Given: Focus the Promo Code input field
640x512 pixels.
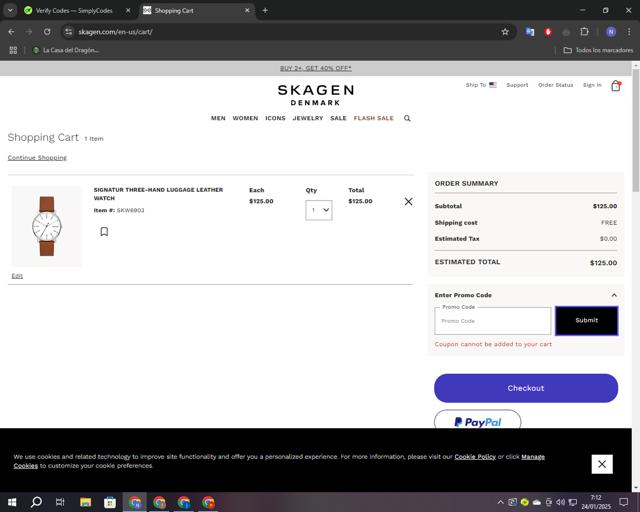Looking at the screenshot, I should [493, 321].
